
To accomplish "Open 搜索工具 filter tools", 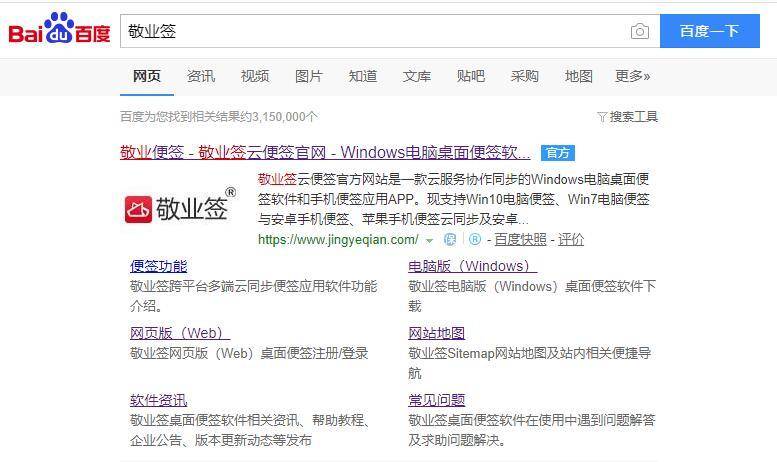I will pos(627,116).
